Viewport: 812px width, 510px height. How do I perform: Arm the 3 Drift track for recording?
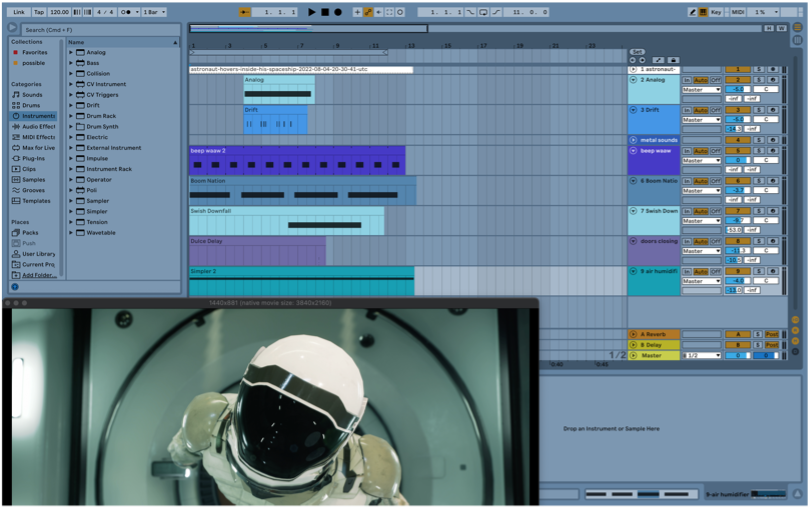pyautogui.click(x=773, y=110)
